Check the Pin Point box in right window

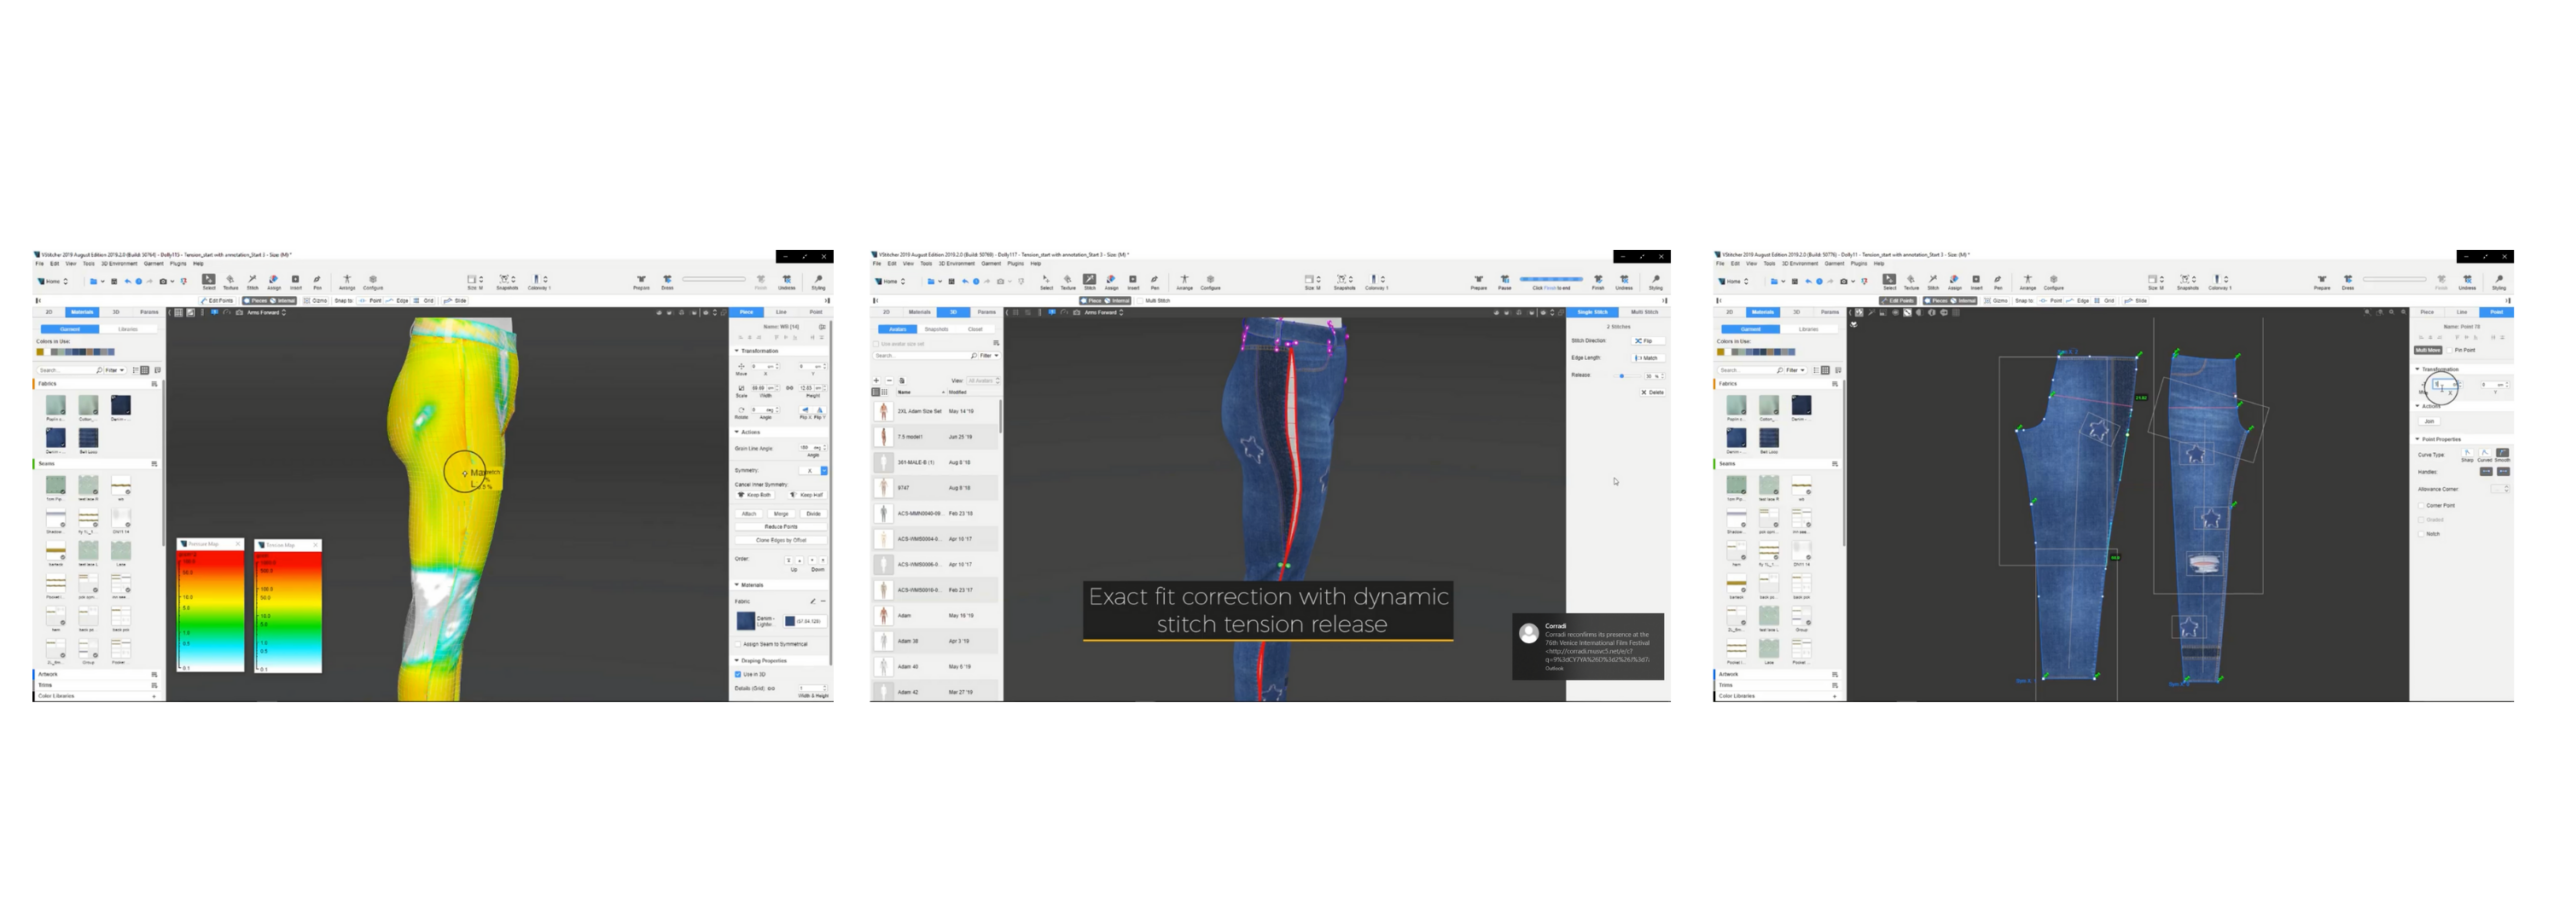2449,350
